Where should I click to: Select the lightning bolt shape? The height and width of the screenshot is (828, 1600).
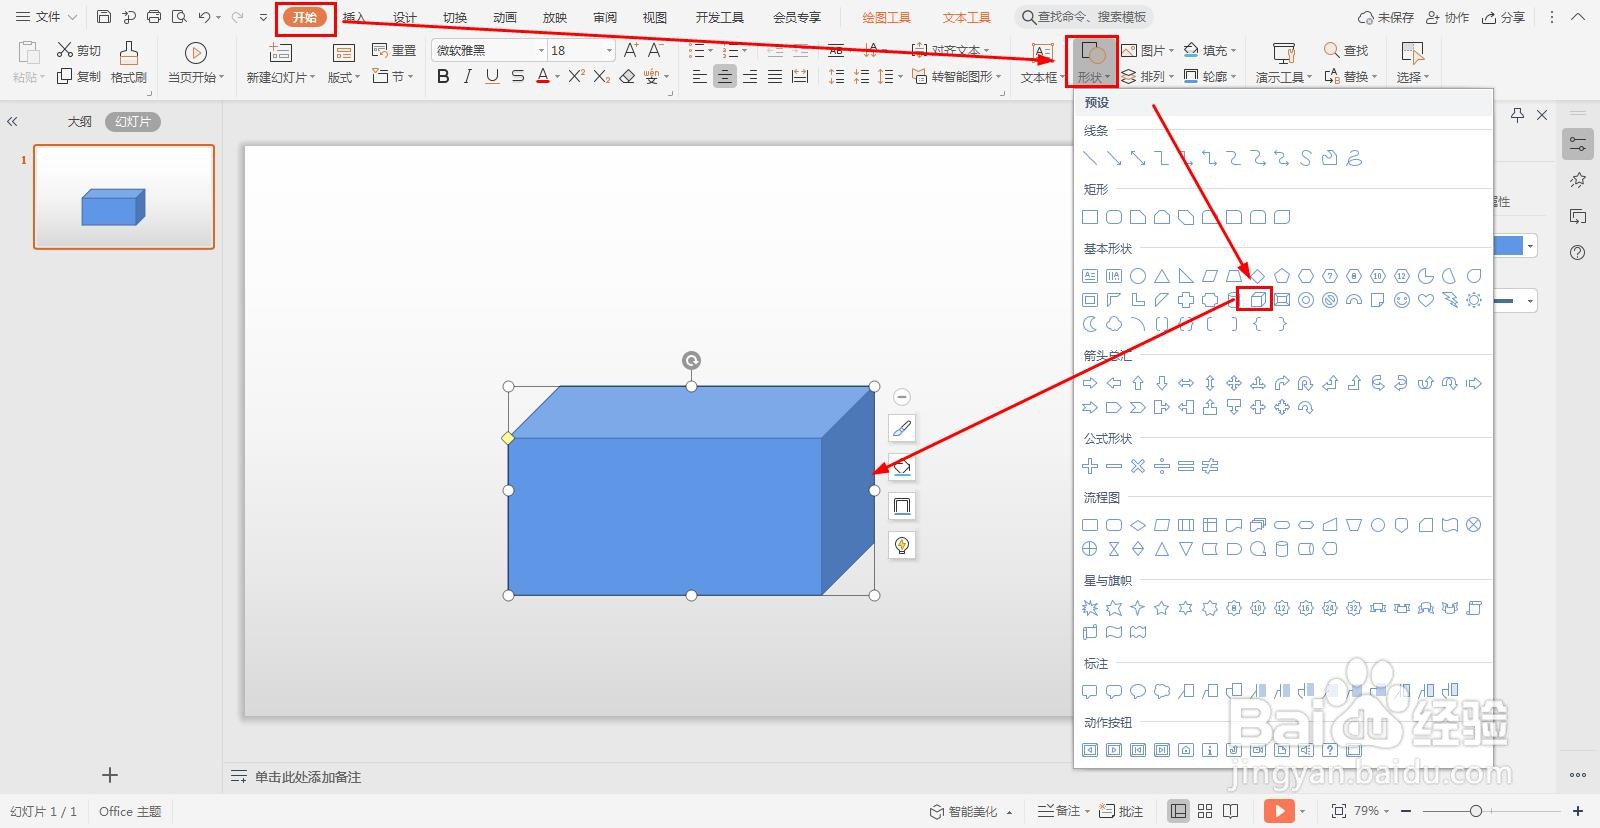[1450, 300]
